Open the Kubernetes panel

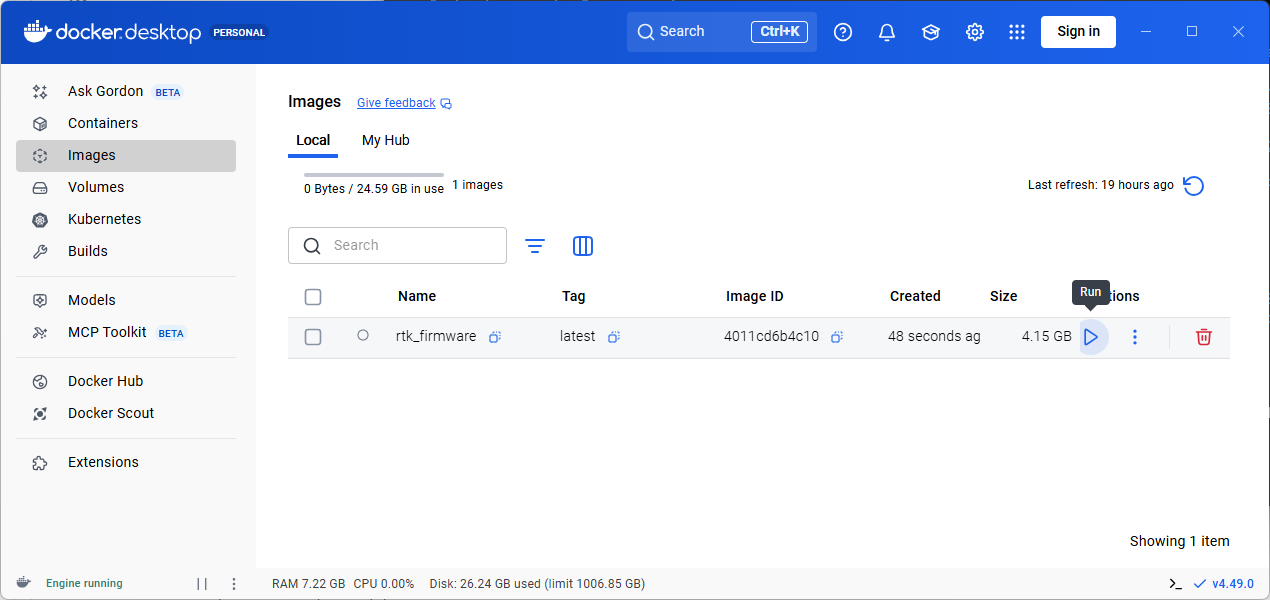click(x=104, y=219)
